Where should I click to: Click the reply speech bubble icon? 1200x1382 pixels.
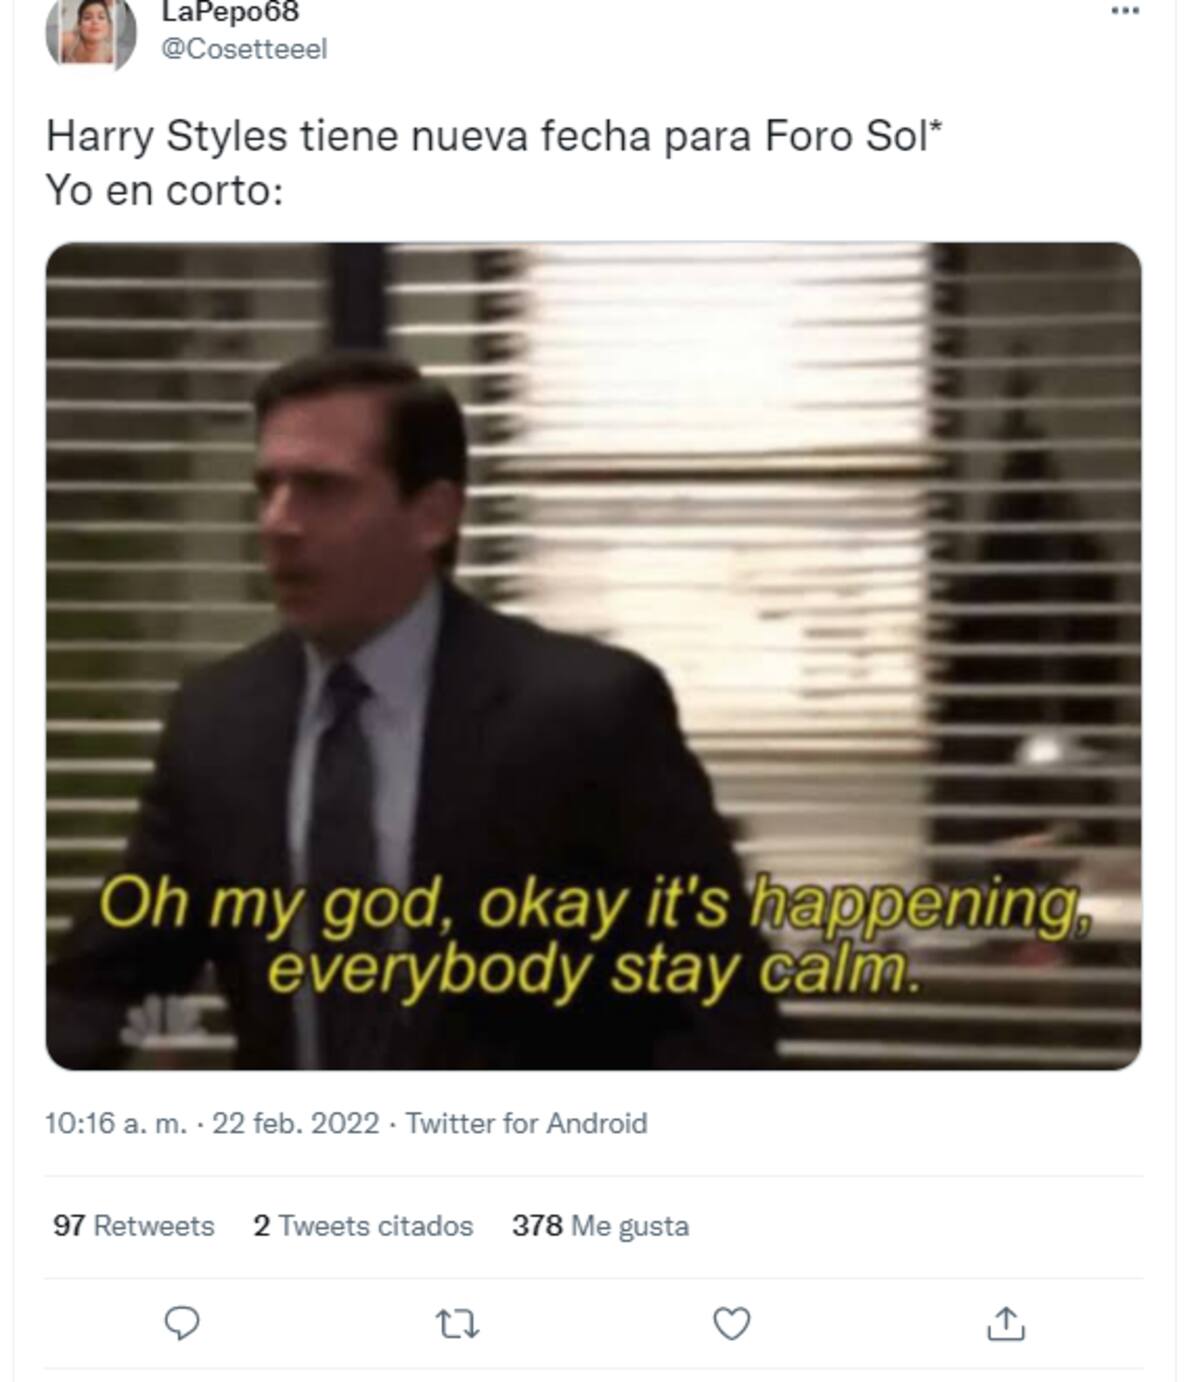[x=181, y=1323]
